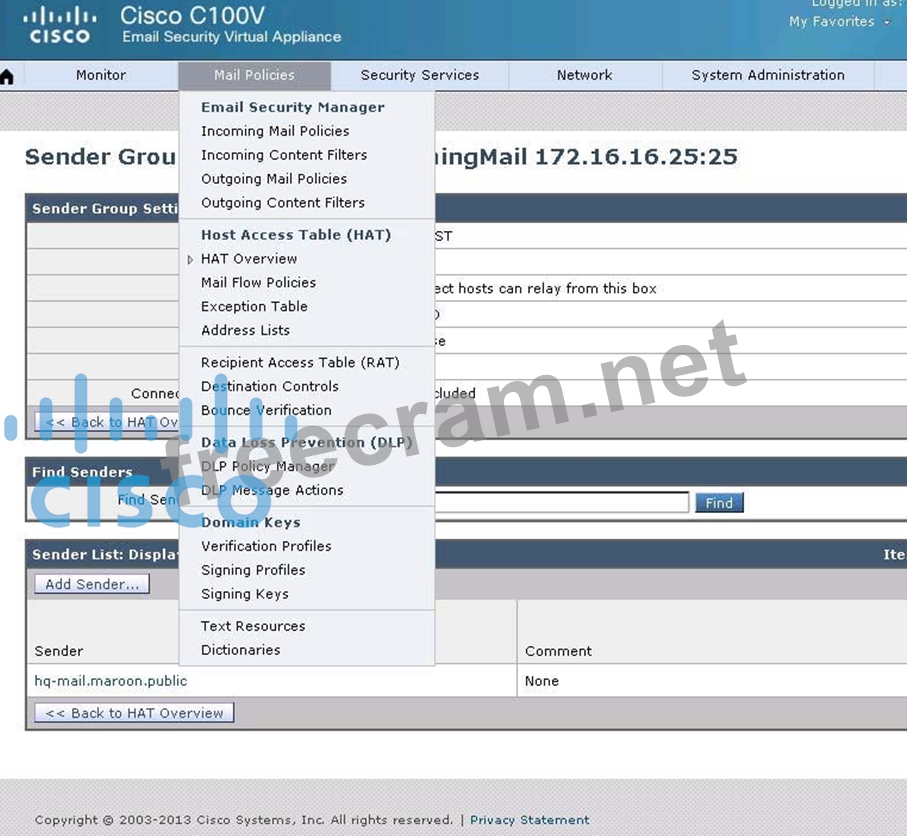The image size is (907, 836).
Task: Open the Network menu
Action: [584, 75]
